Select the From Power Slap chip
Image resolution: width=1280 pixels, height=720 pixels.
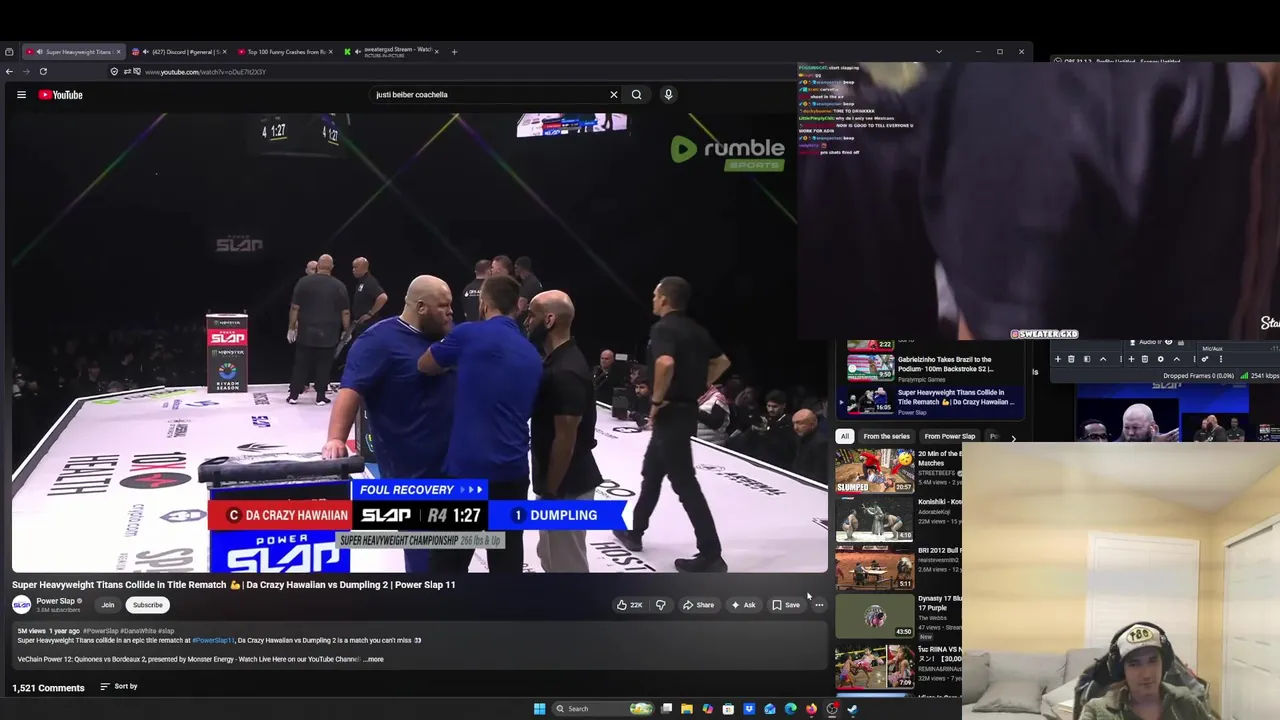[x=949, y=437]
